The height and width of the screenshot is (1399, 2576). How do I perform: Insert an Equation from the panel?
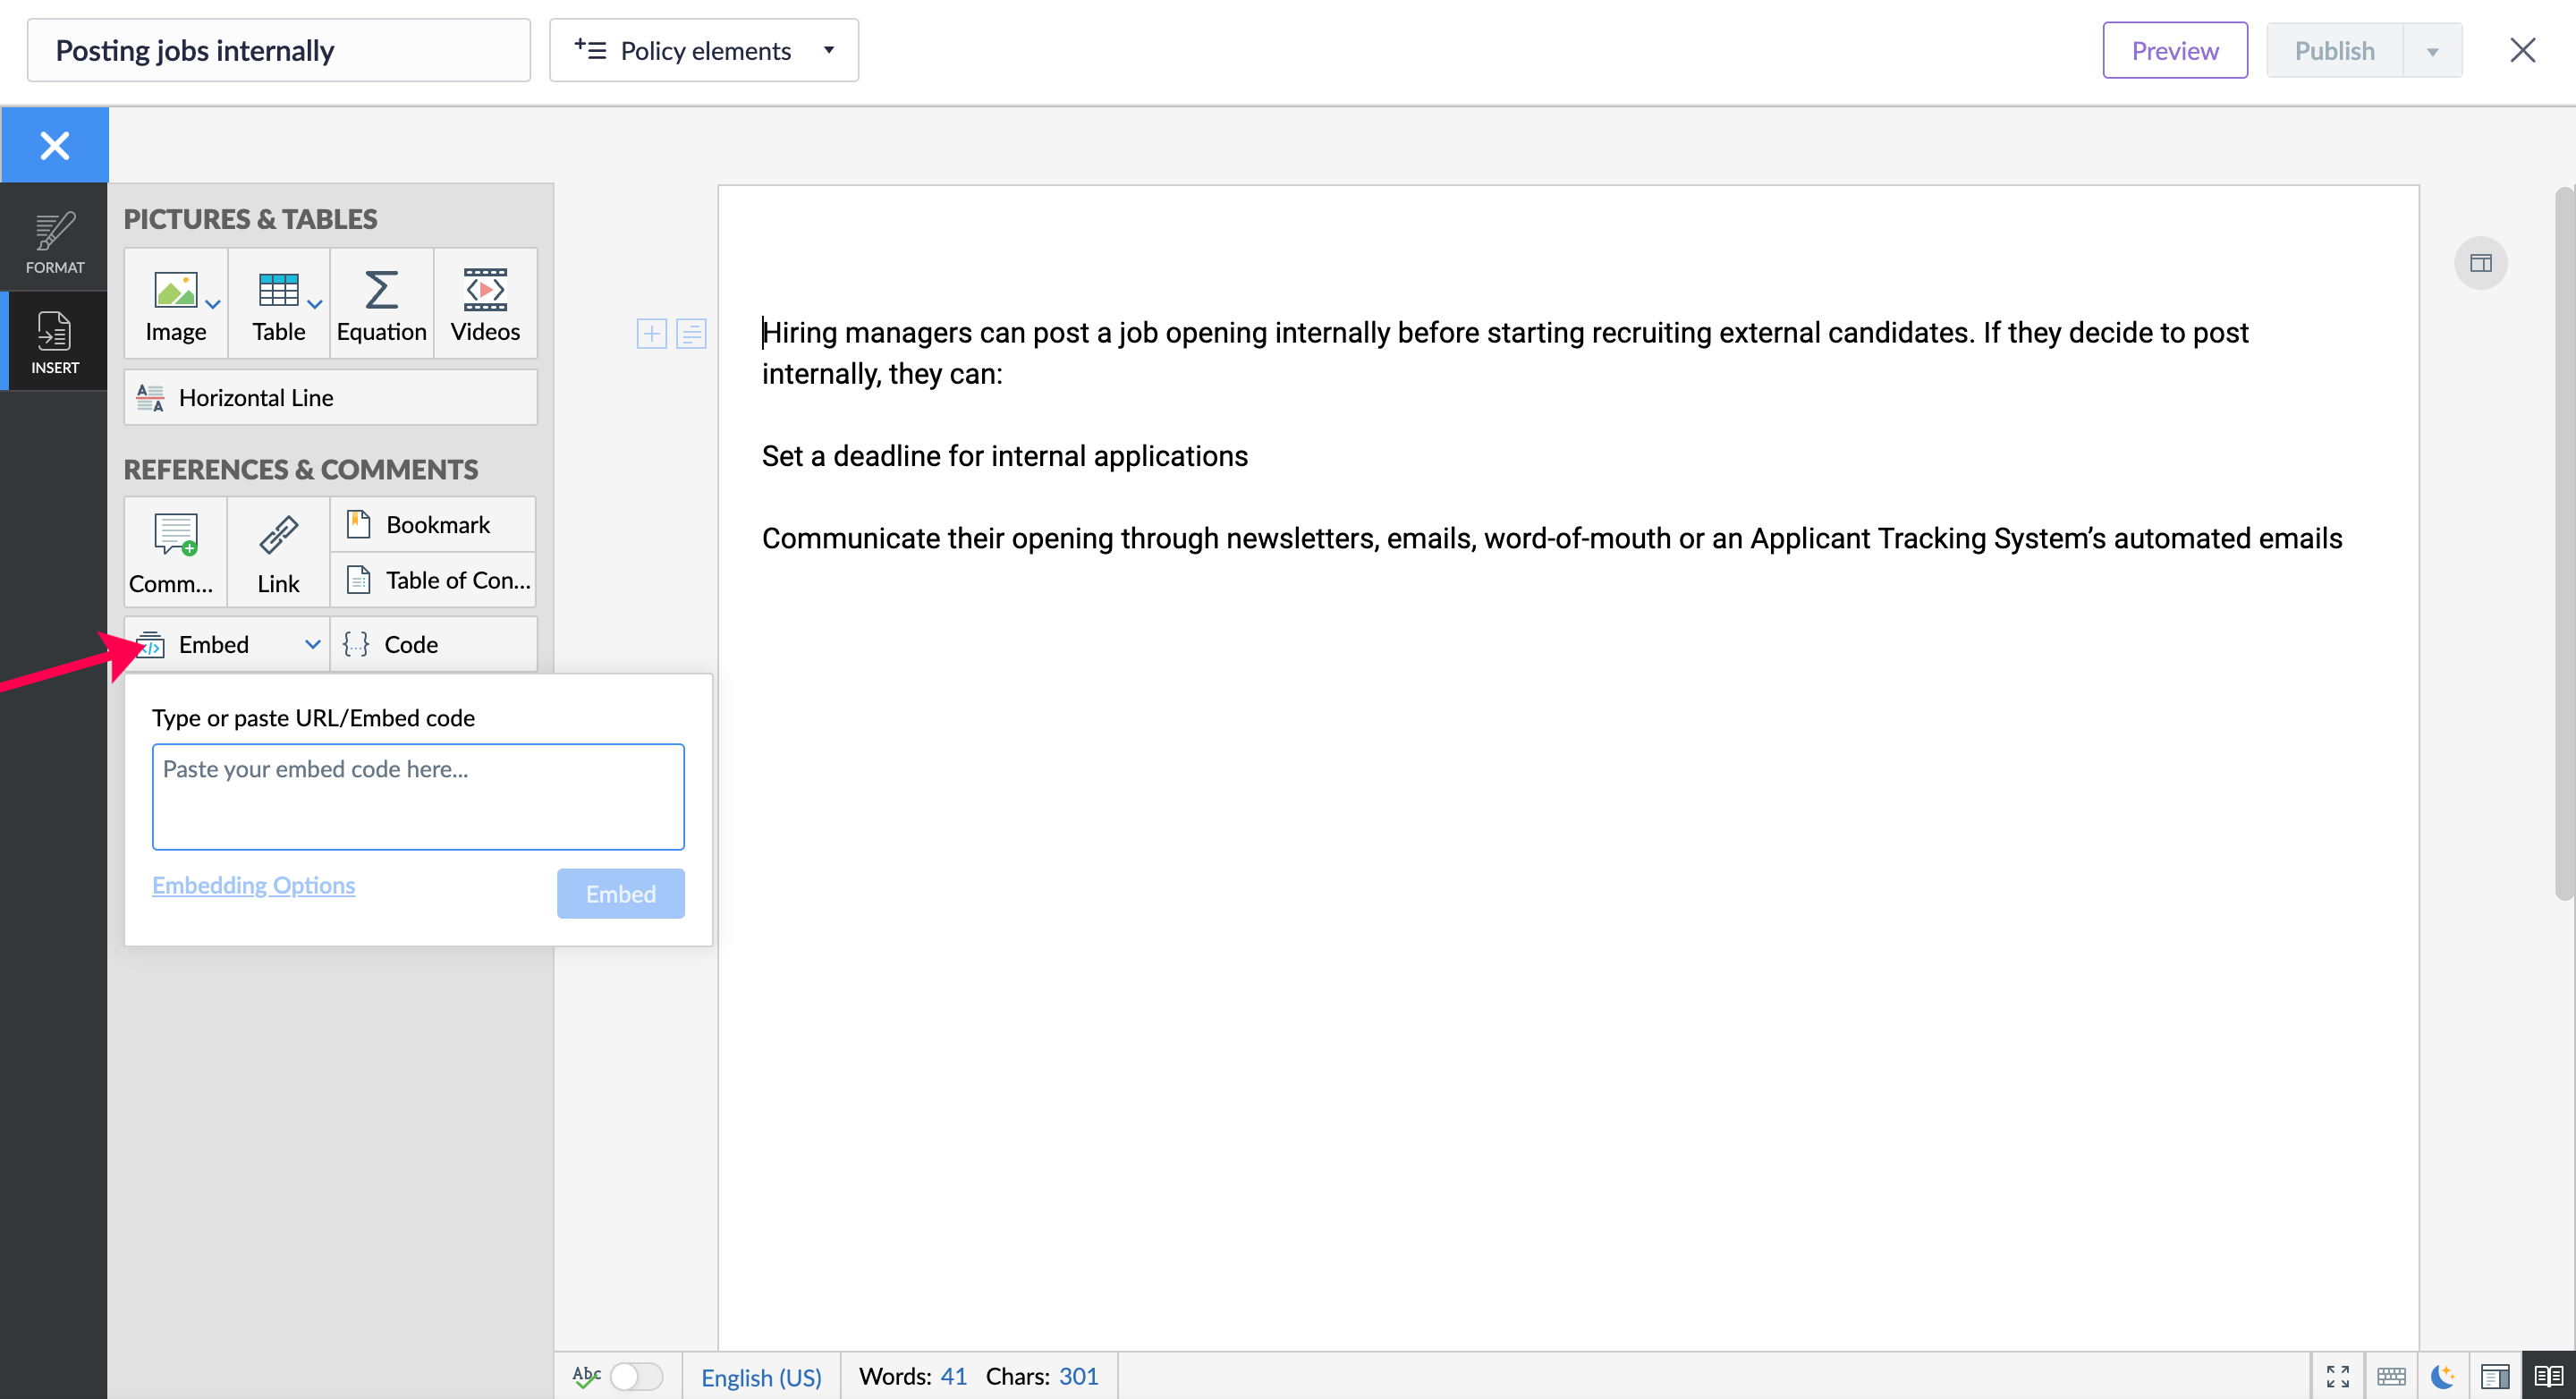click(x=381, y=303)
